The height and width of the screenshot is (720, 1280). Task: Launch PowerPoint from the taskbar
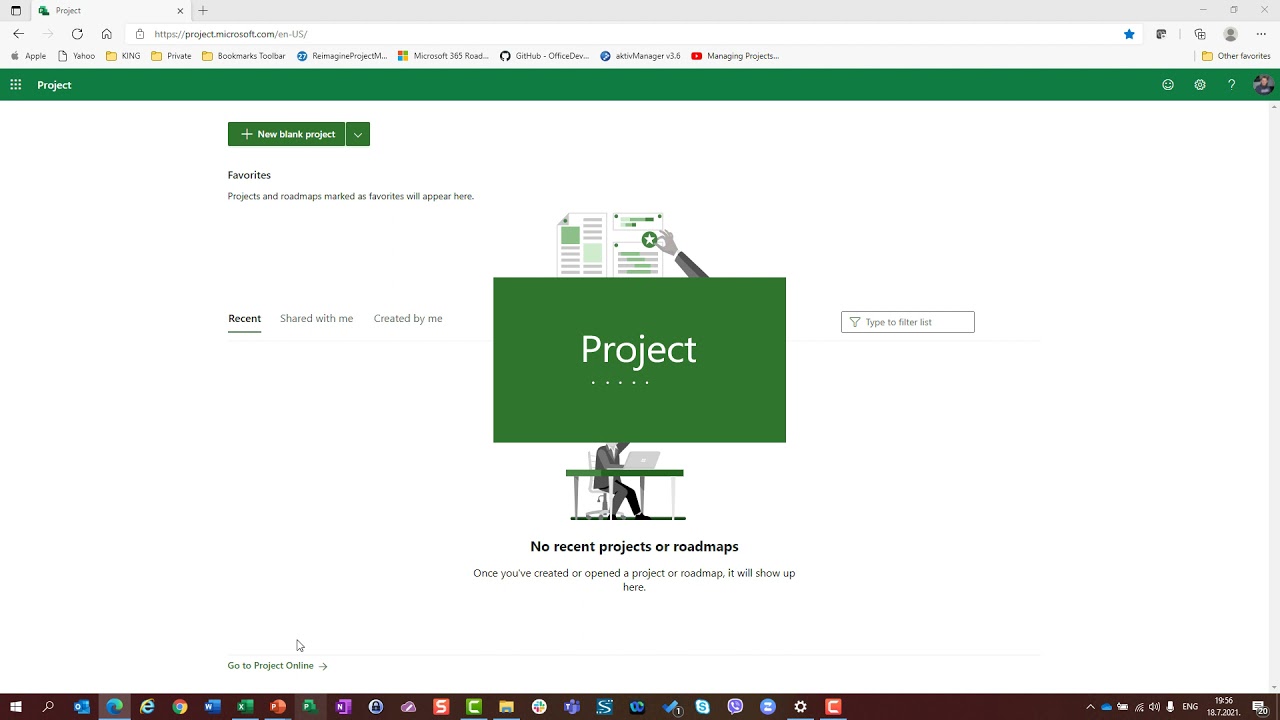click(278, 707)
